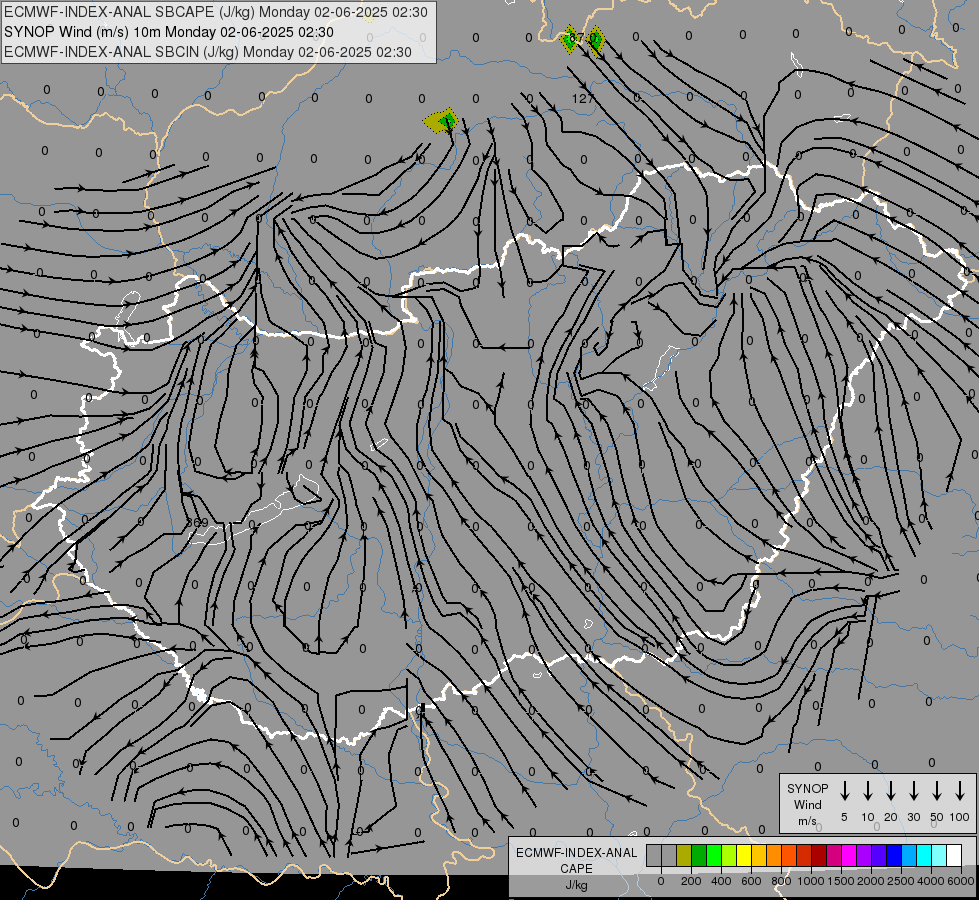Click the 1000 tick label on CAPE scale

[x=811, y=881]
